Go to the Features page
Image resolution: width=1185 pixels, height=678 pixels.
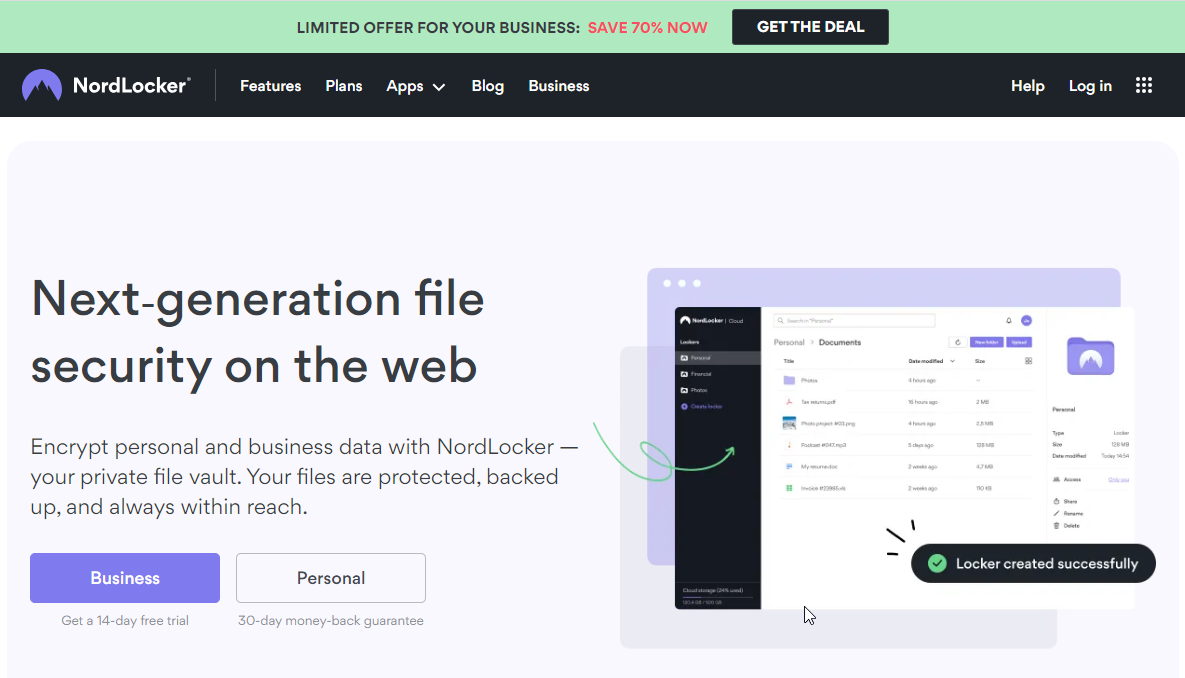point(271,86)
